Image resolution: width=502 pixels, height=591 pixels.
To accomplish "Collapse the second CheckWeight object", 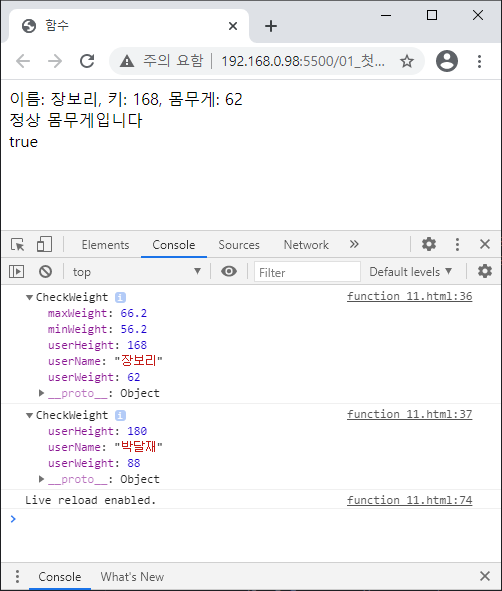I will (29, 415).
